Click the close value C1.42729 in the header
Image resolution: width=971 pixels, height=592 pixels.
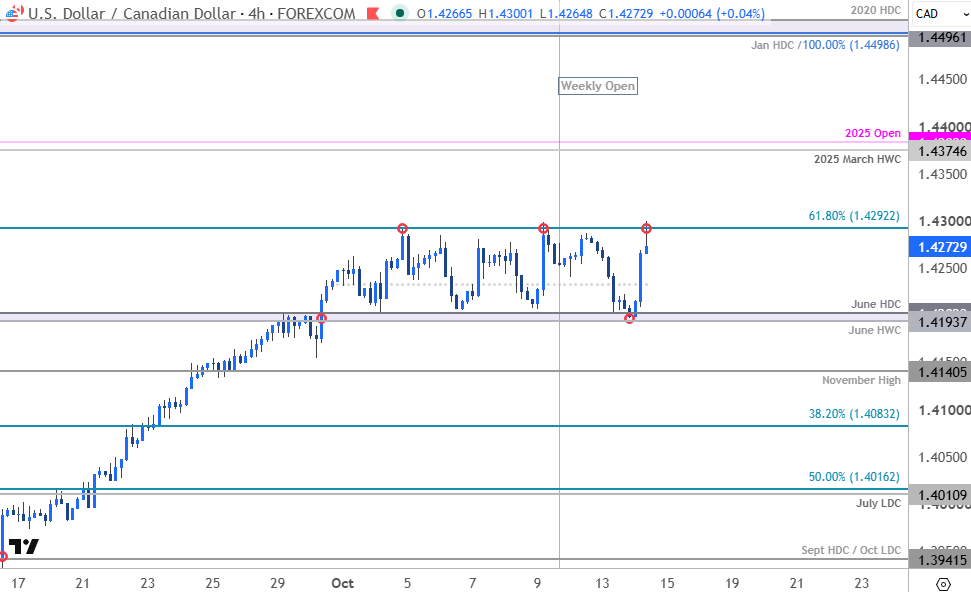tap(626, 13)
